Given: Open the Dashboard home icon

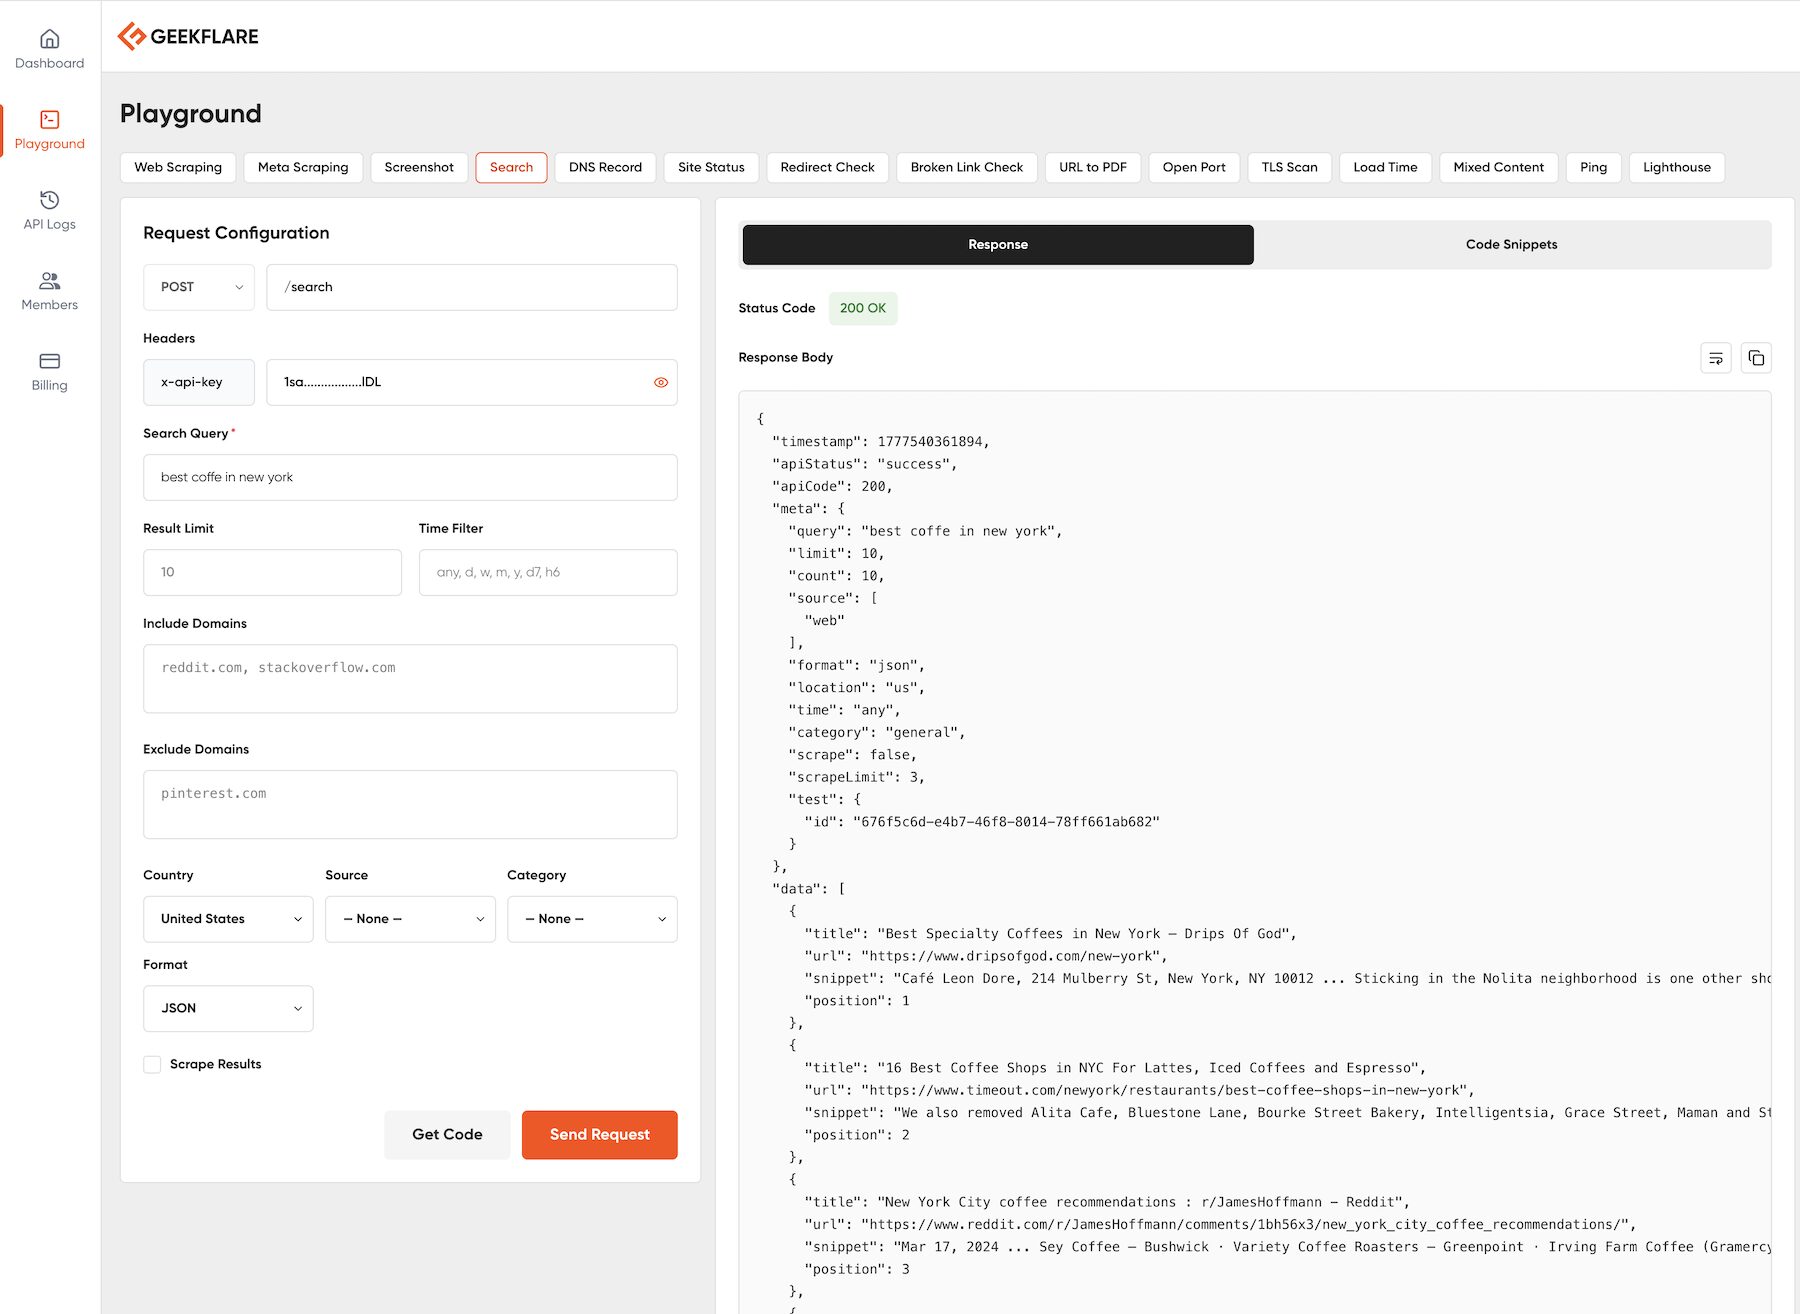Looking at the screenshot, I should pyautogui.click(x=49, y=39).
